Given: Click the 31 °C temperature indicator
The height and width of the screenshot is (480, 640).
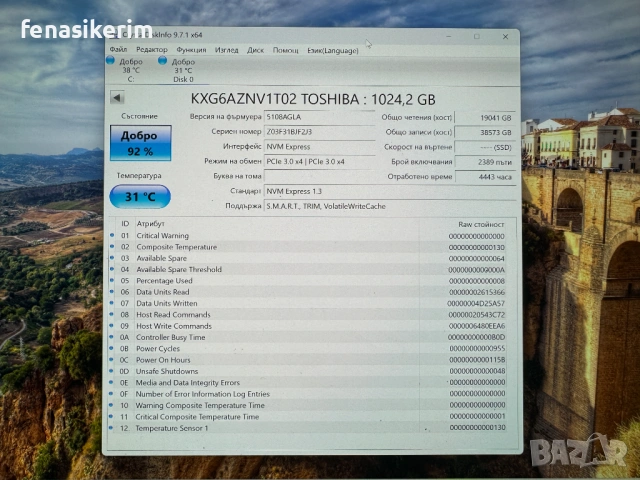Looking at the screenshot, I should point(140,196).
